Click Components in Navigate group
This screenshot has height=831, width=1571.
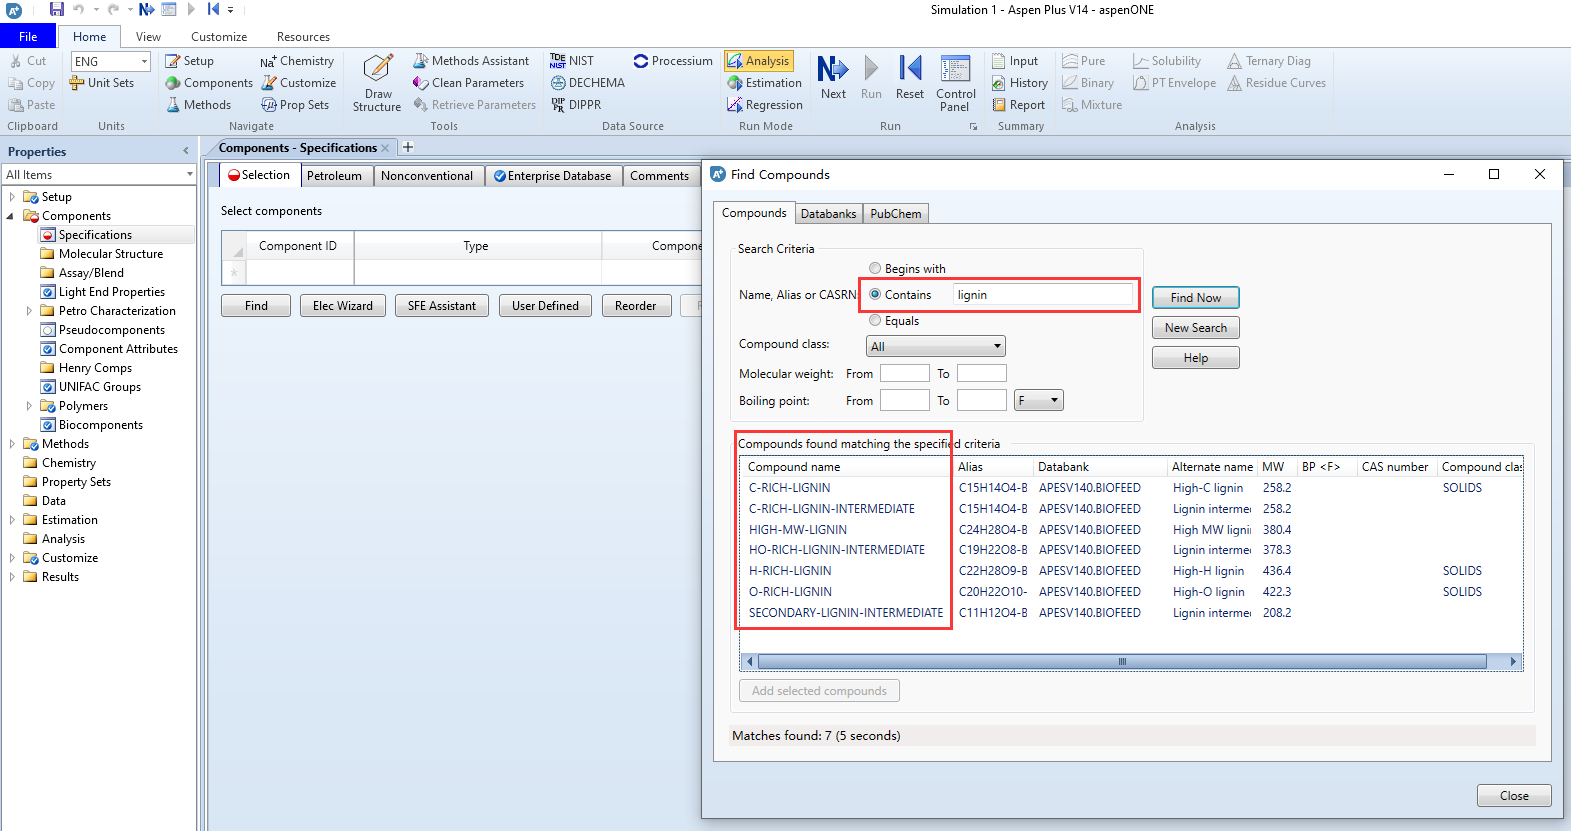(209, 83)
